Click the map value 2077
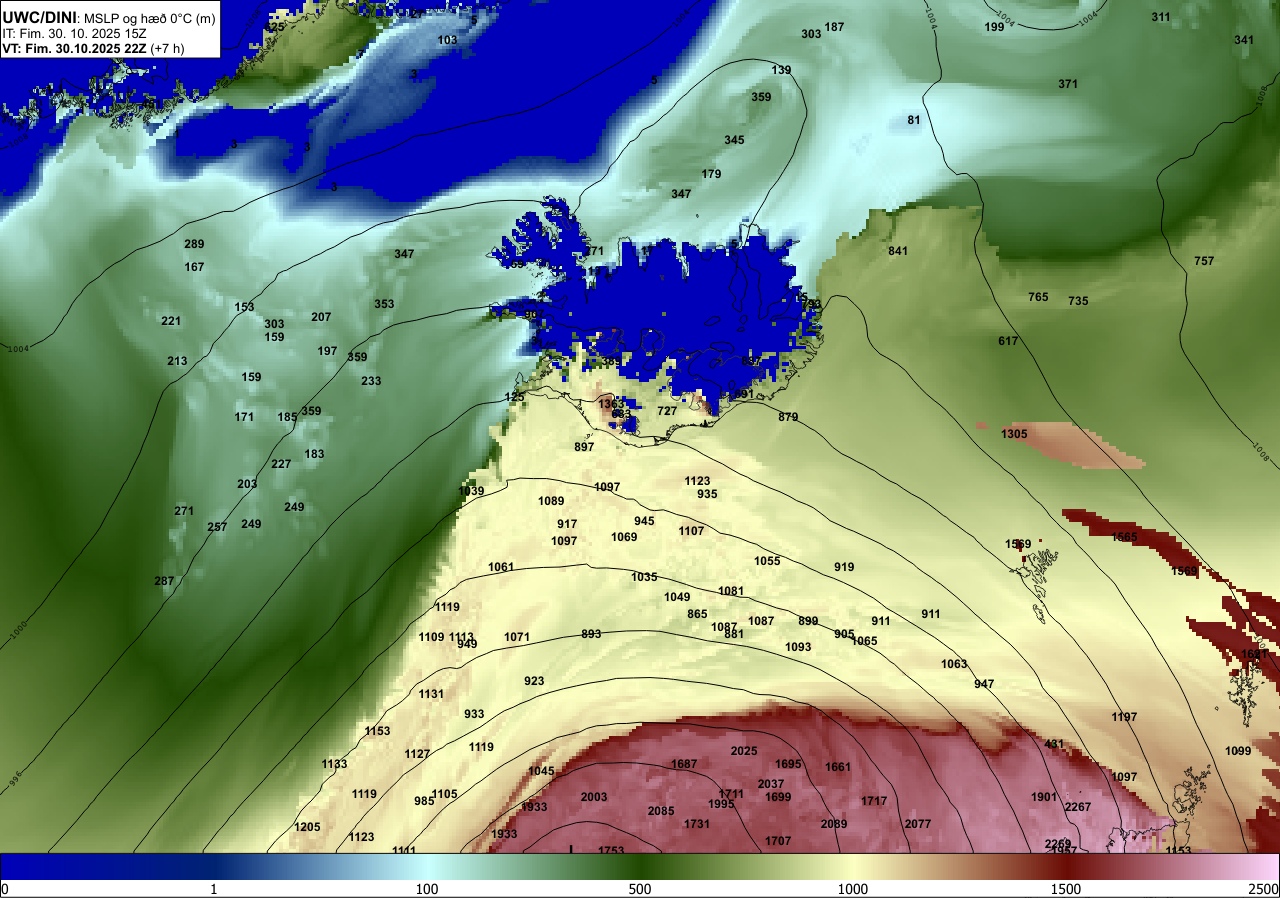1280x898 pixels. click(917, 824)
